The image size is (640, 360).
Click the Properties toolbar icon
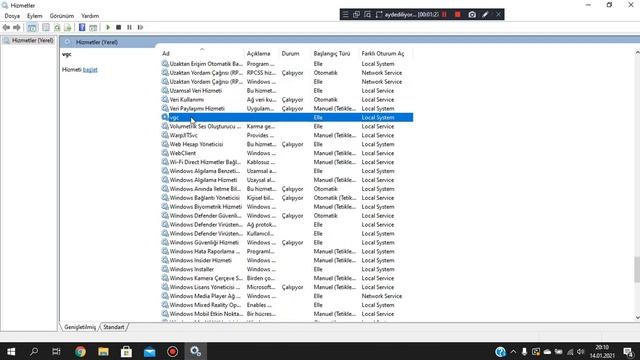(x=46, y=27)
